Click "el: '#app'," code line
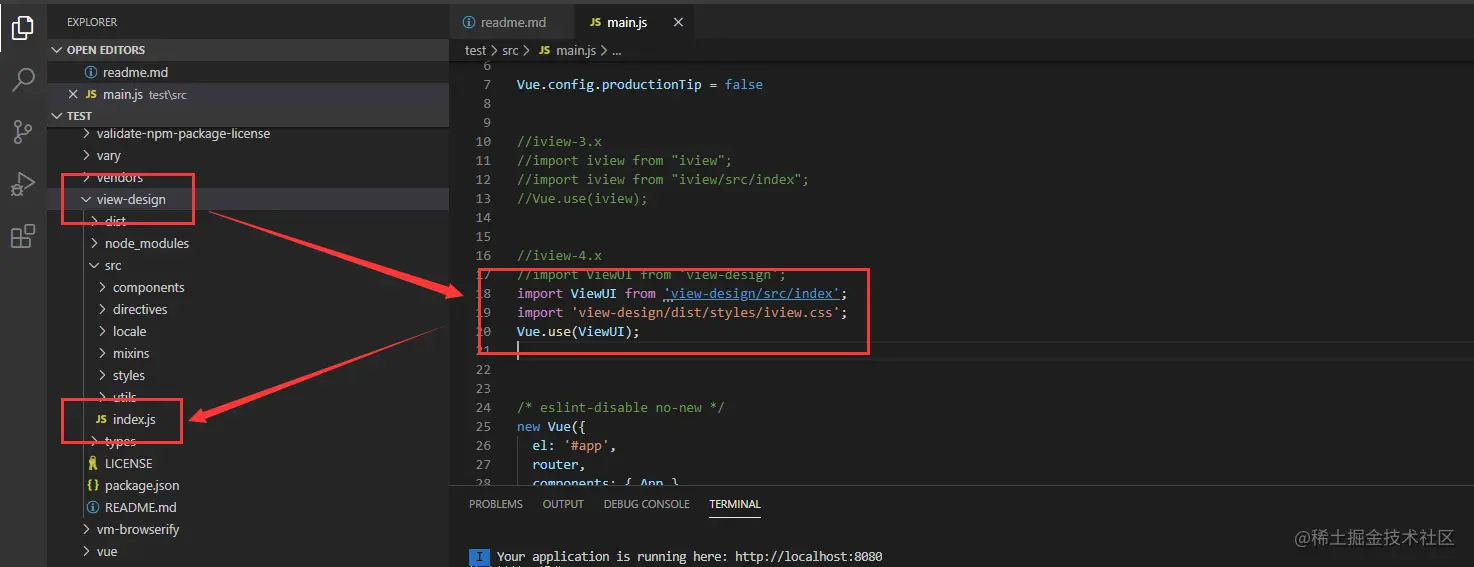 [574, 446]
